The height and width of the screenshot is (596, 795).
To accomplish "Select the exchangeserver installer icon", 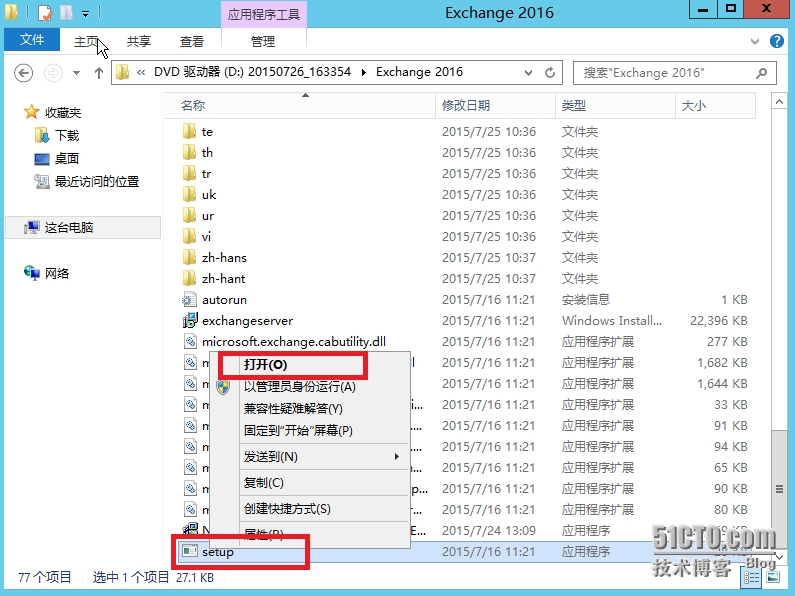I will click(190, 320).
